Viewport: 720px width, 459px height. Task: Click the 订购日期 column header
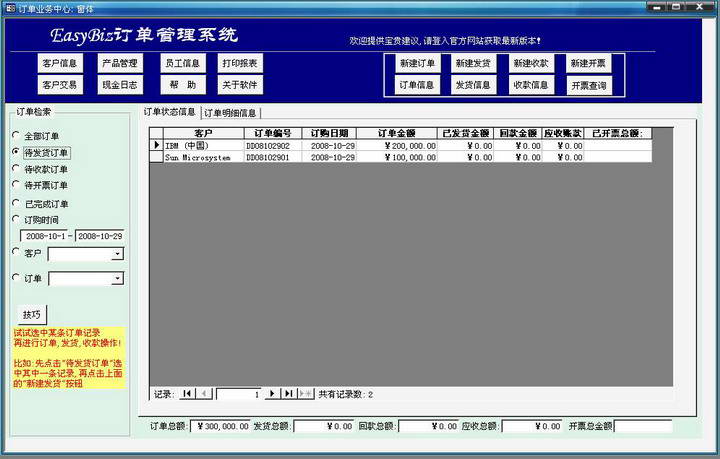coord(330,133)
